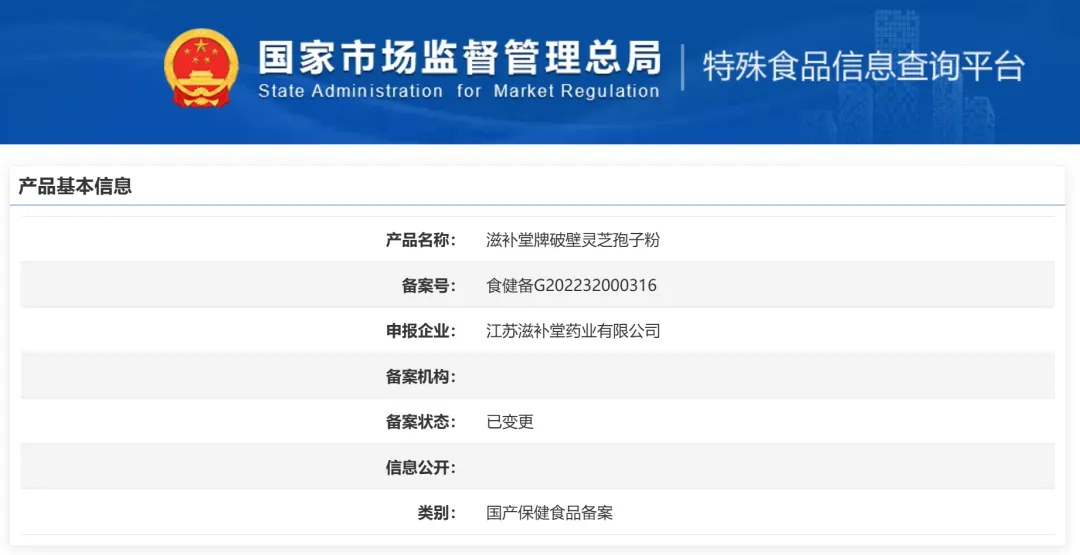The height and width of the screenshot is (555, 1080).
Task: Click the 备案状态 label
Action: (x=420, y=422)
